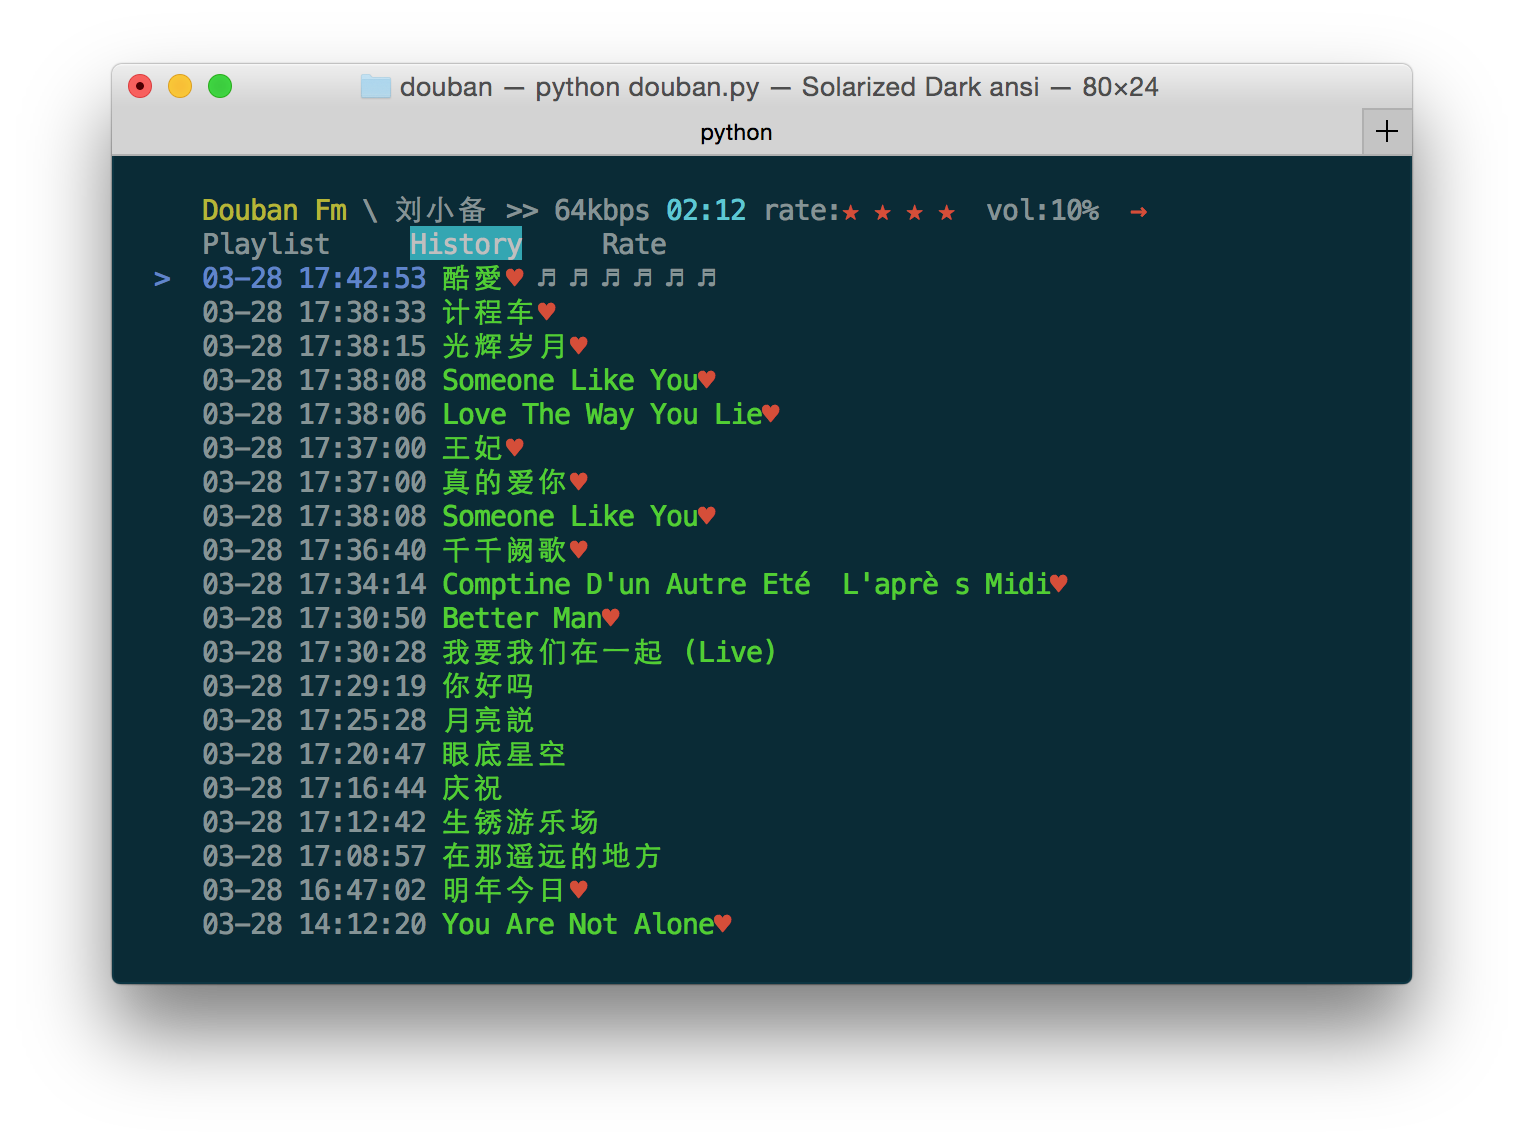1524x1144 pixels.
Task: Select the 你好吗 history entry
Action: point(368,686)
